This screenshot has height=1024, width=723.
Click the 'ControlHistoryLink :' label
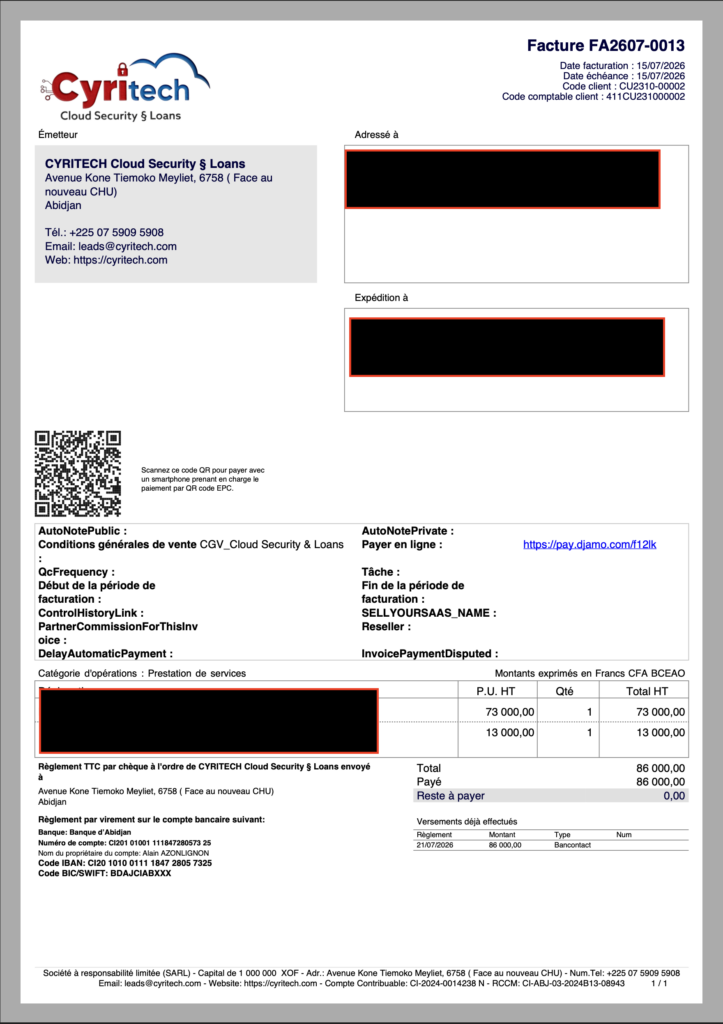point(91,613)
